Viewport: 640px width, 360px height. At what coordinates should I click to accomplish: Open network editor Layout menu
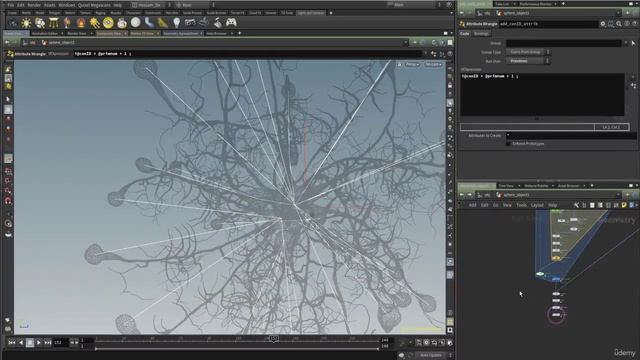click(537, 205)
